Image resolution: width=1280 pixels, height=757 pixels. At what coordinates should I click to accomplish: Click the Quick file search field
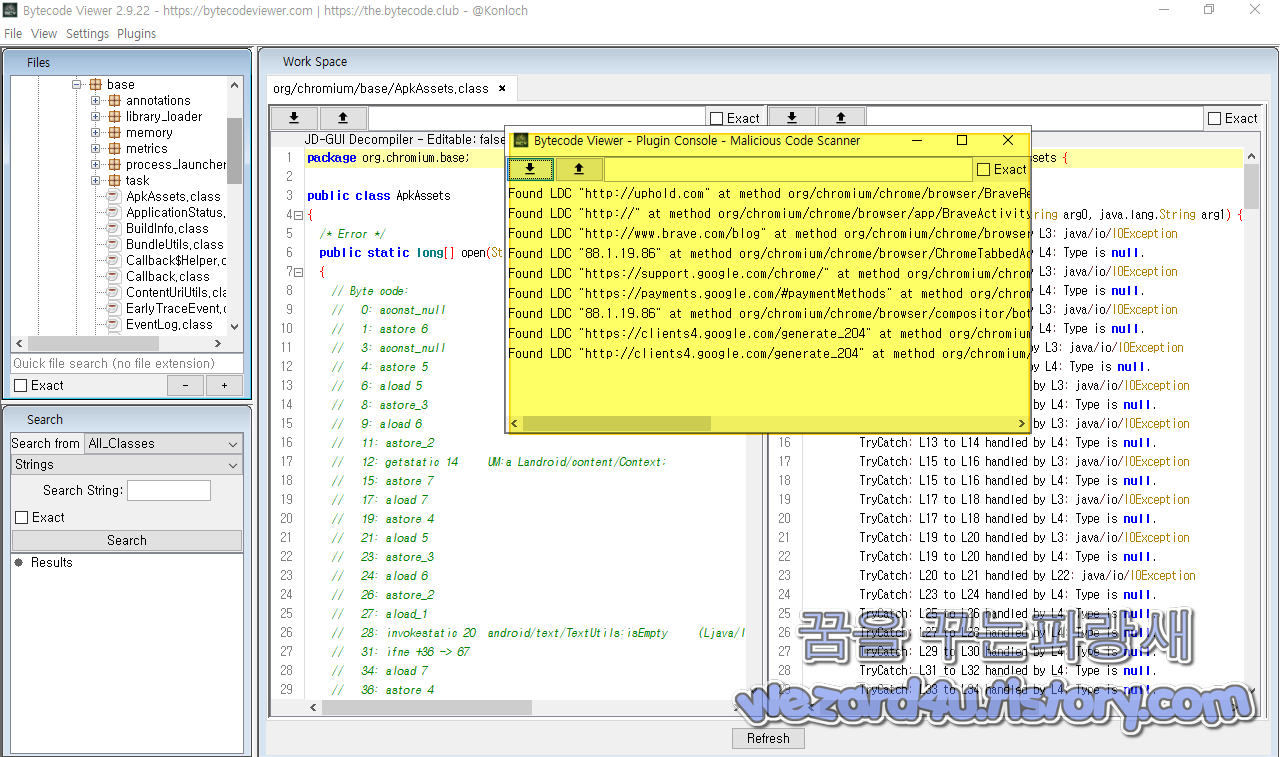tap(127, 364)
